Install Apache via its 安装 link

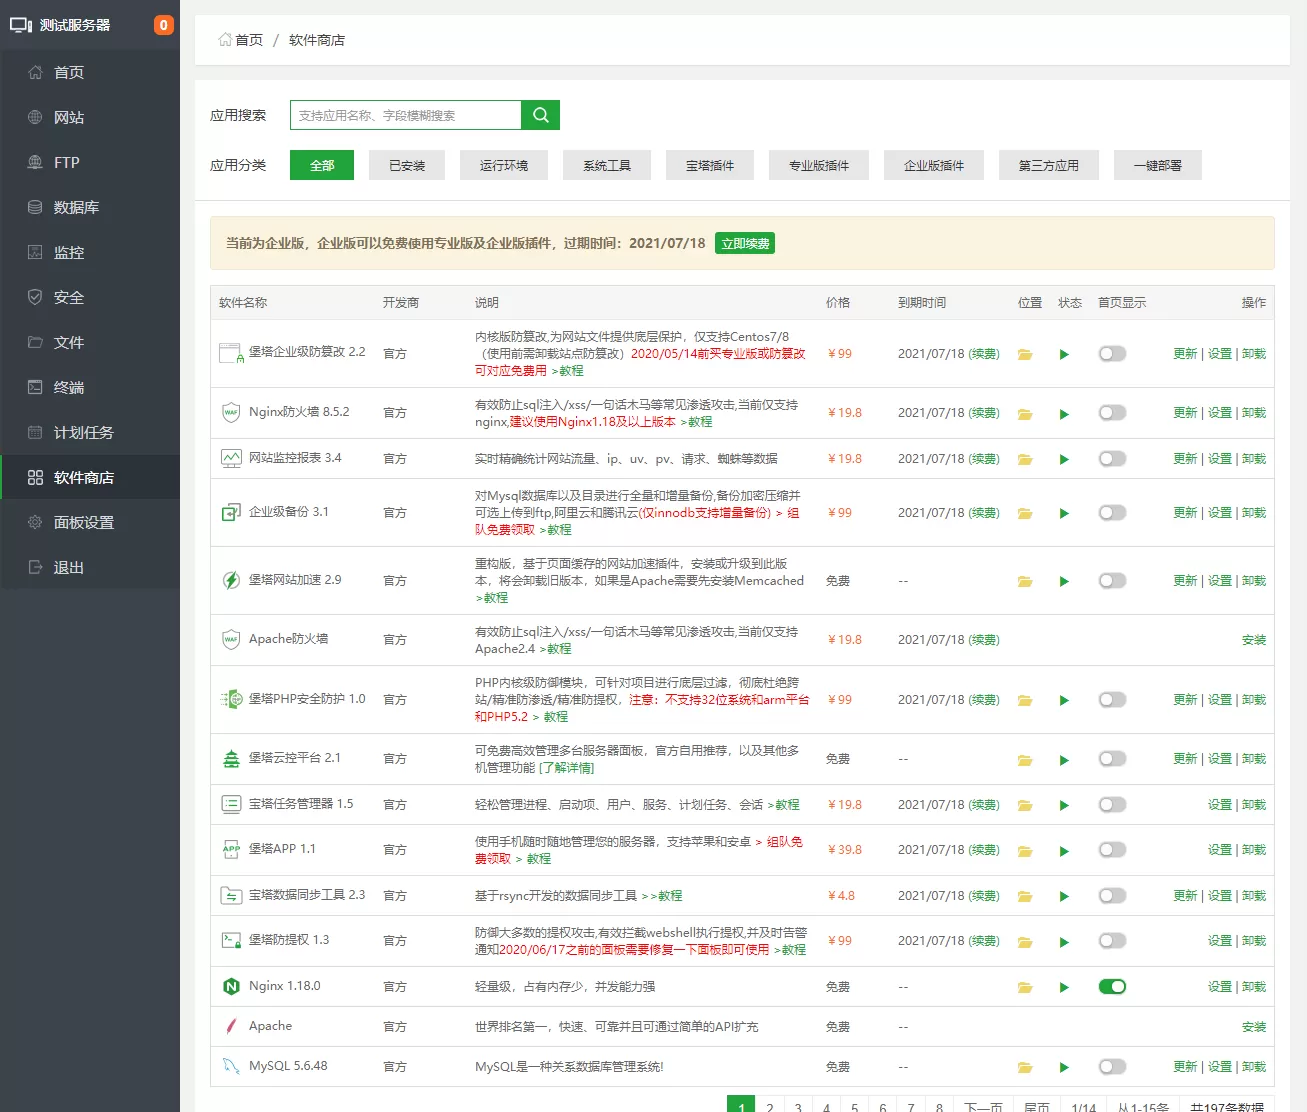1253,1026
